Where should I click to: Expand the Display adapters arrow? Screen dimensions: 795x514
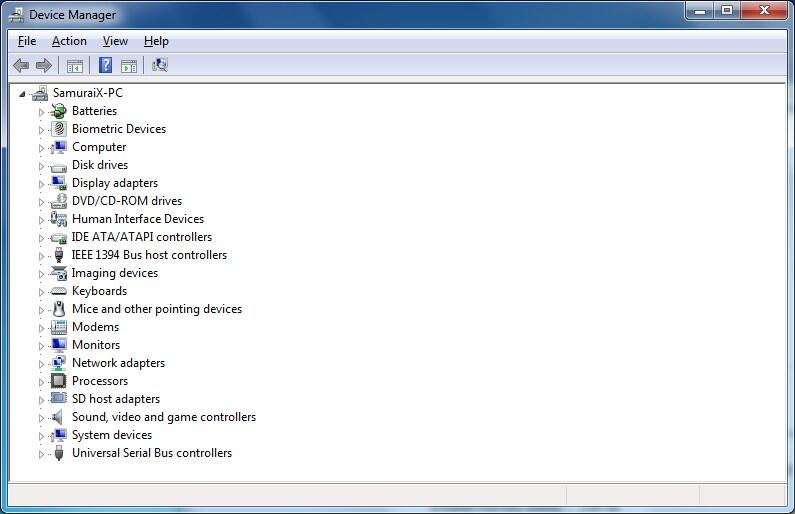point(42,184)
